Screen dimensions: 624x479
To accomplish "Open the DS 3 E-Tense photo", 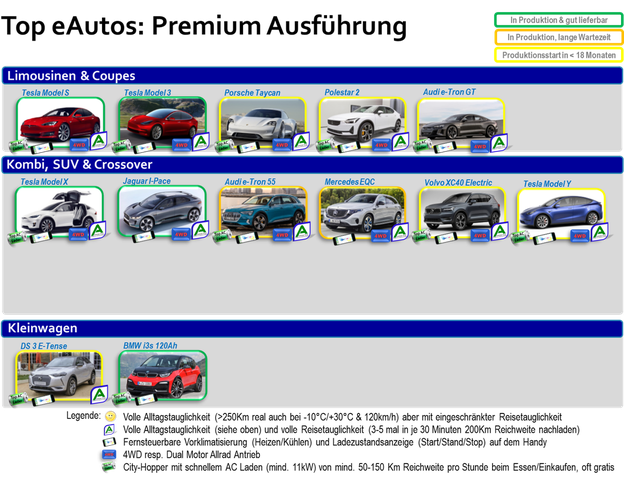I will point(59,376).
